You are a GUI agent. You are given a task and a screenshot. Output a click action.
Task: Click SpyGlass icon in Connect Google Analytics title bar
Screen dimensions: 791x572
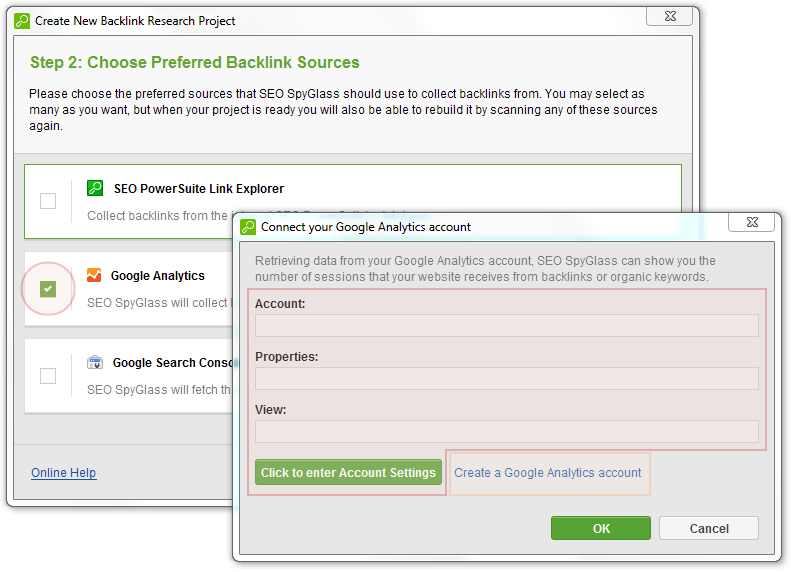pyautogui.click(x=248, y=226)
